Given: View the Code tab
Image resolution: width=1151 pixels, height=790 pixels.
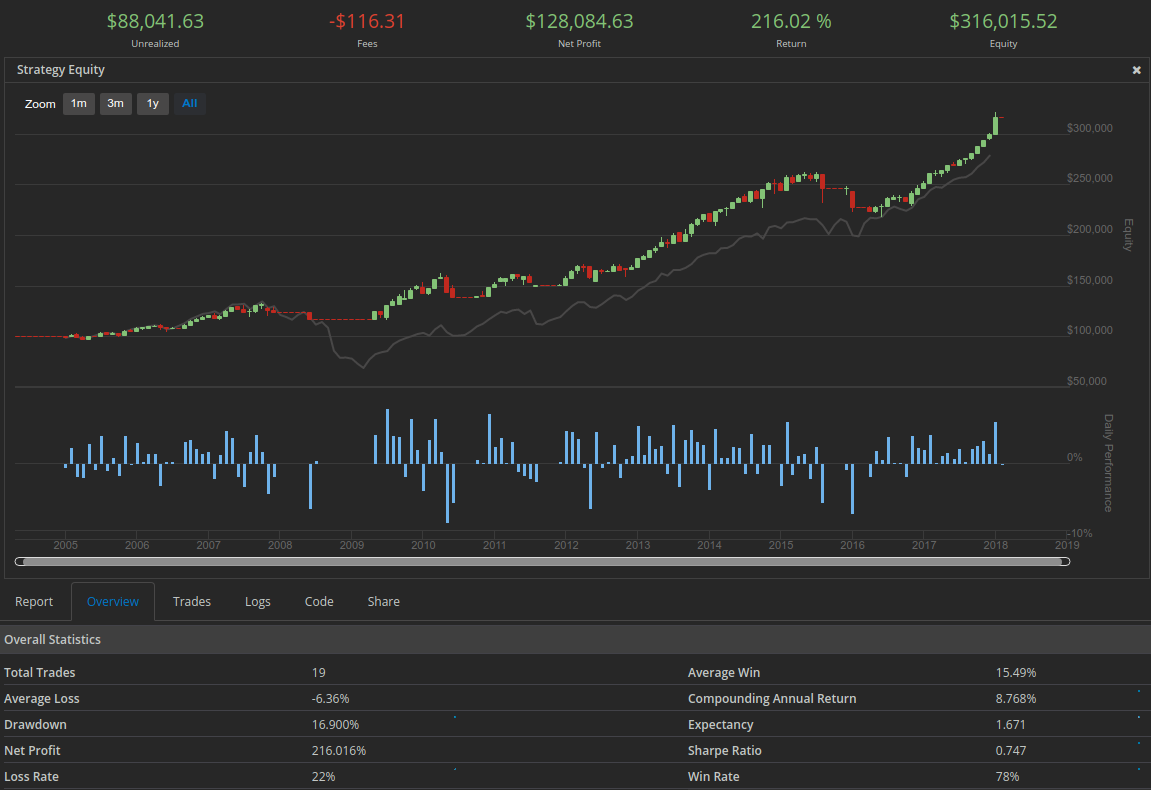Looking at the screenshot, I should click(319, 602).
